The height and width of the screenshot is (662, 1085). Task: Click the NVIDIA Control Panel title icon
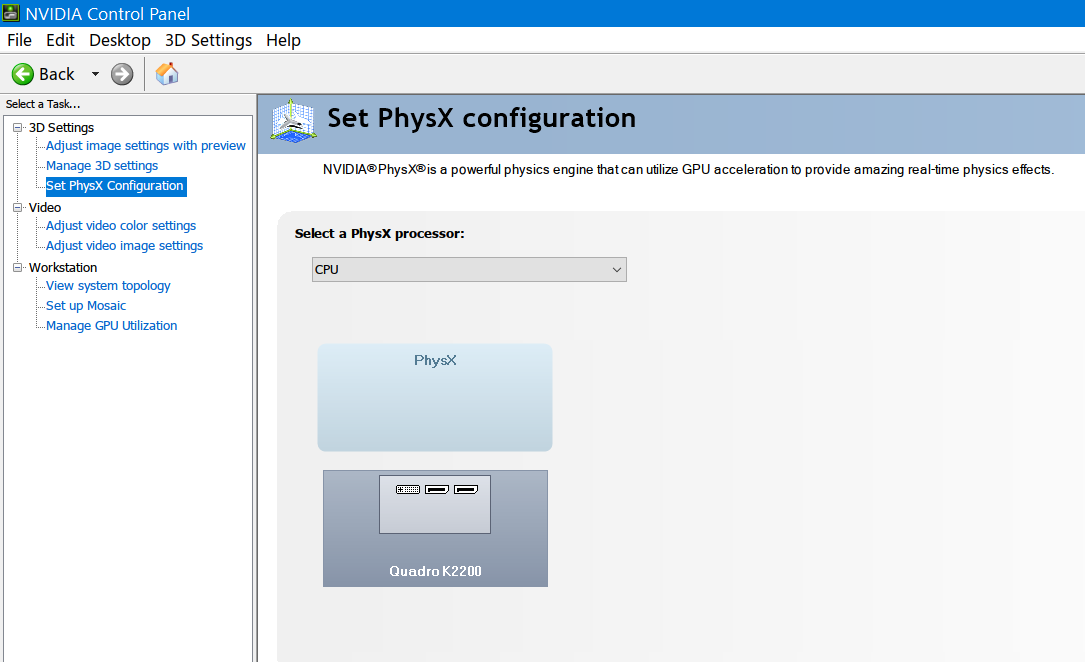click(x=11, y=12)
